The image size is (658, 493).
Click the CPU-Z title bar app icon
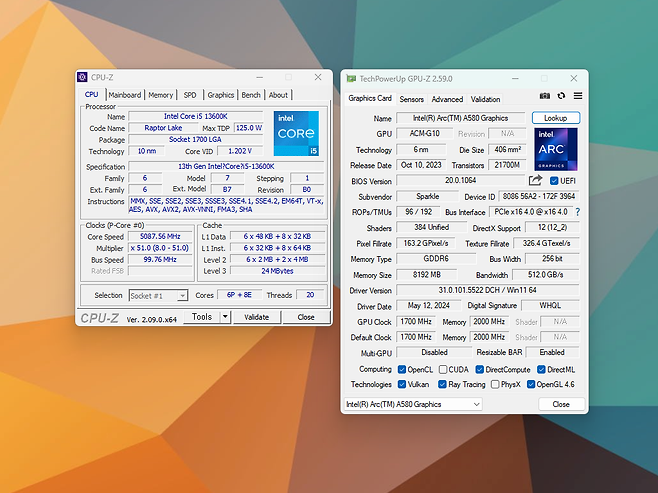[83, 77]
